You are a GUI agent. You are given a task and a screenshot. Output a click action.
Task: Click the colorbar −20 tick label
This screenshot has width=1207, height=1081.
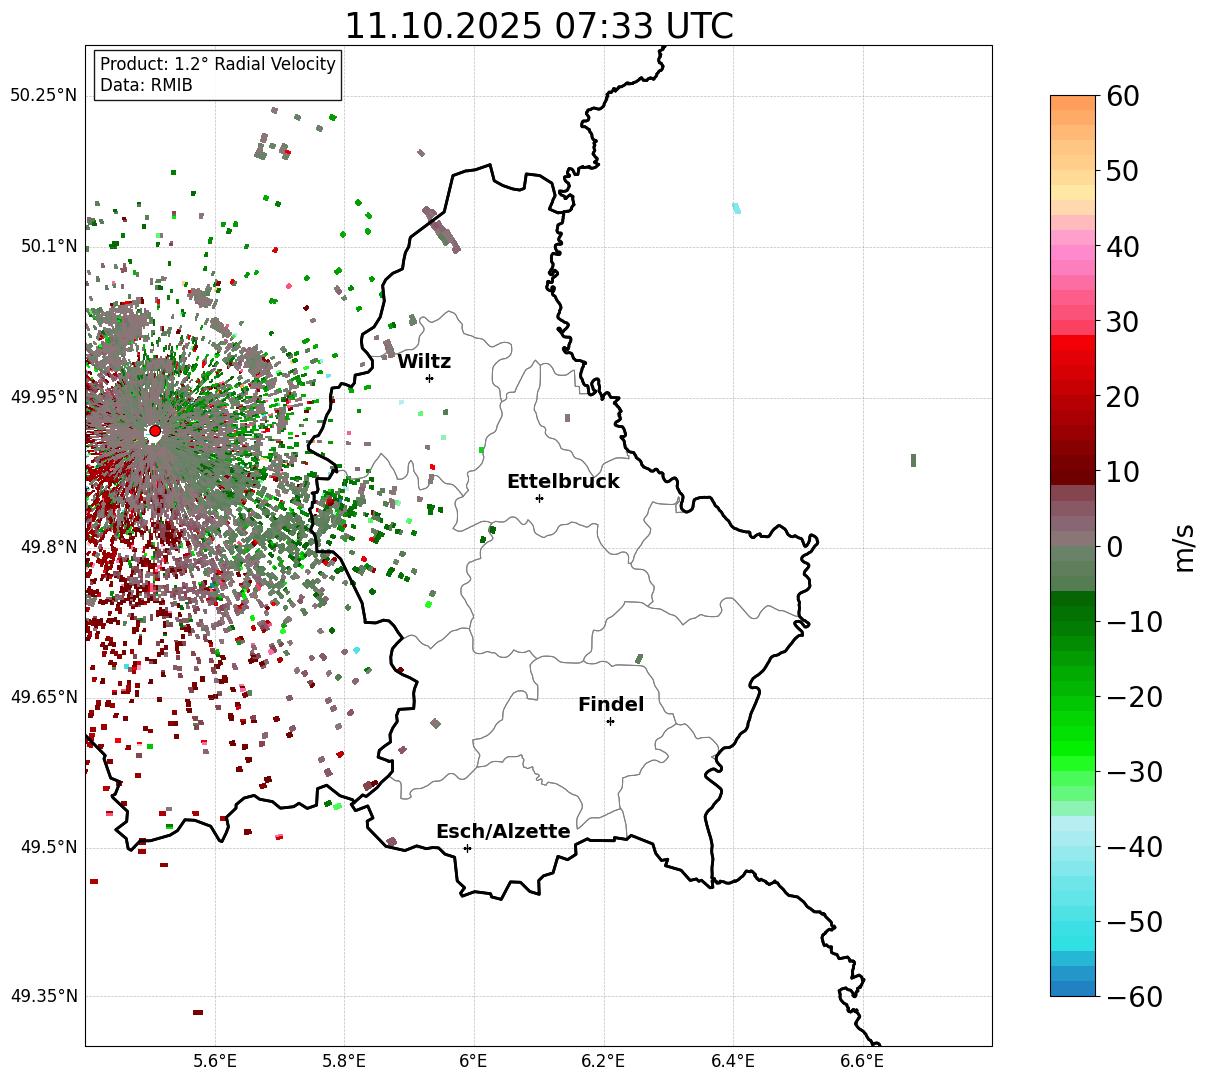click(x=1134, y=697)
